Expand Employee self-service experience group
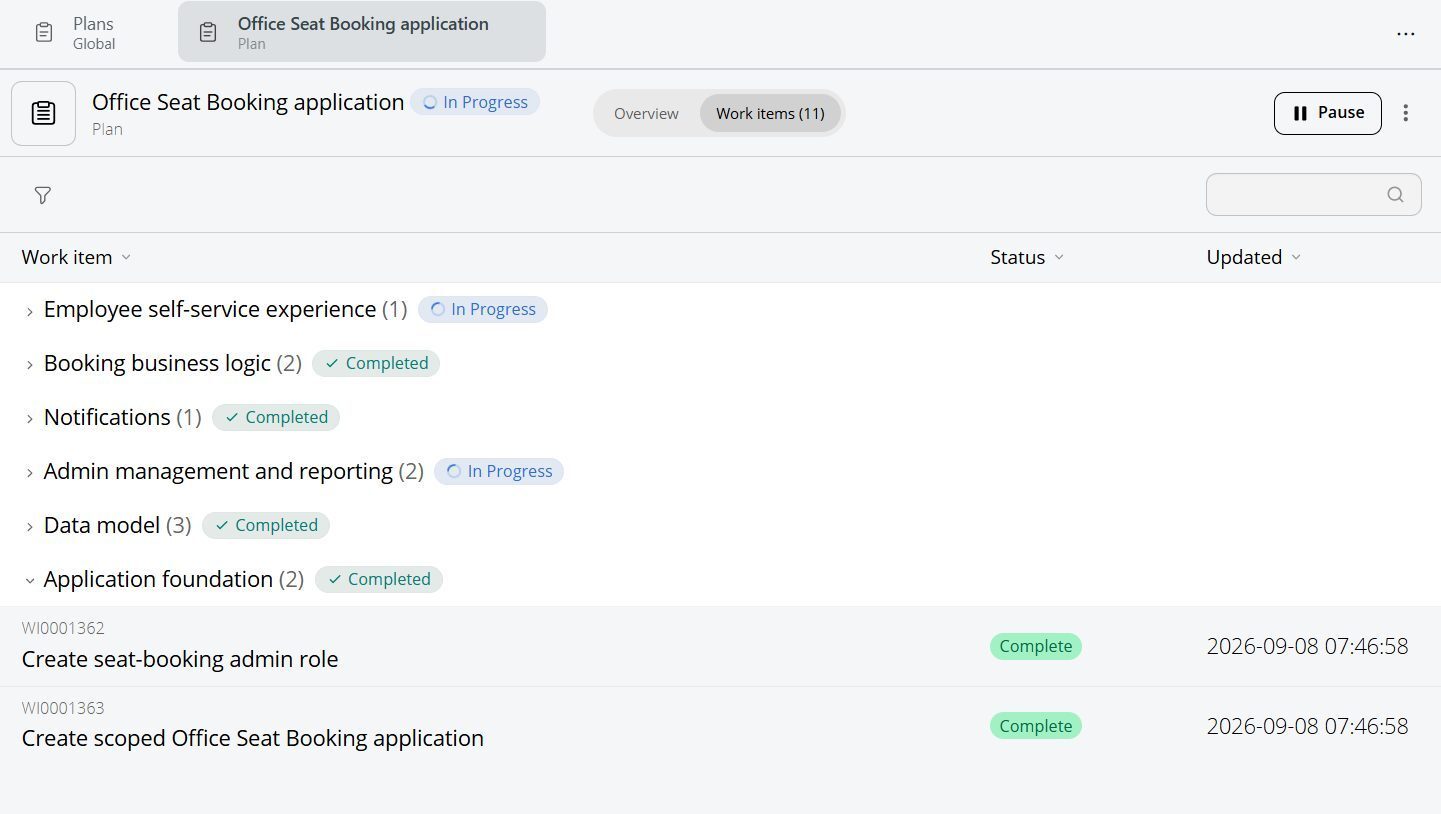Screen dimensions: 1441x814 tap(29, 311)
